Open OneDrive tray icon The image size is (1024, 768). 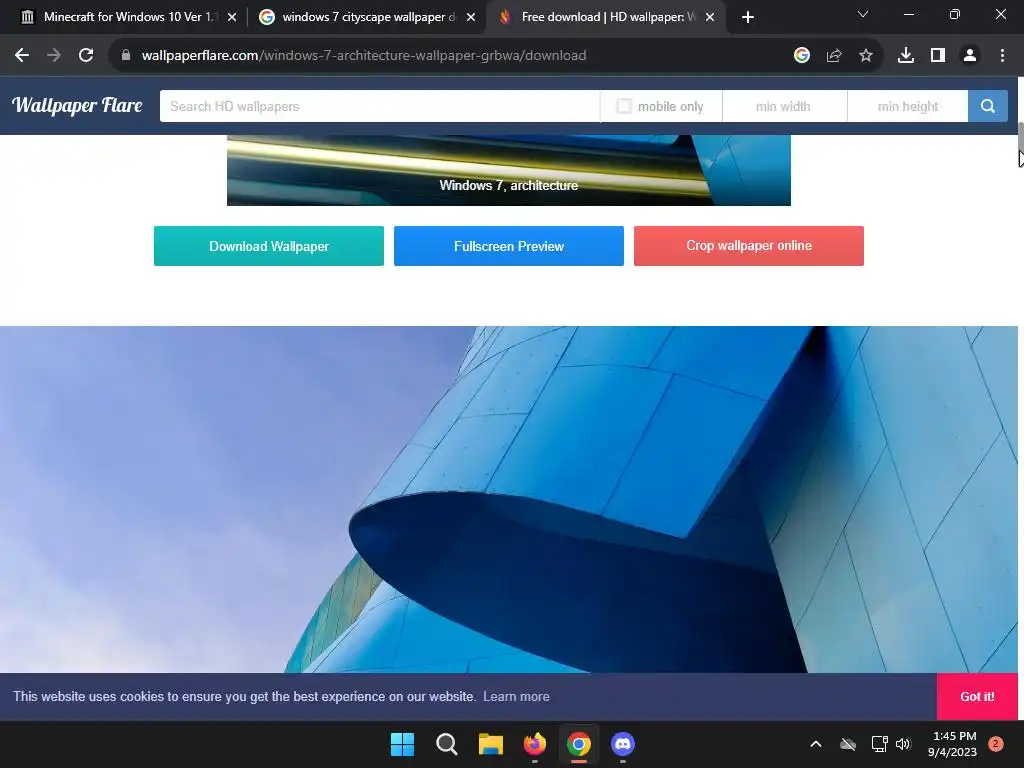coord(848,744)
